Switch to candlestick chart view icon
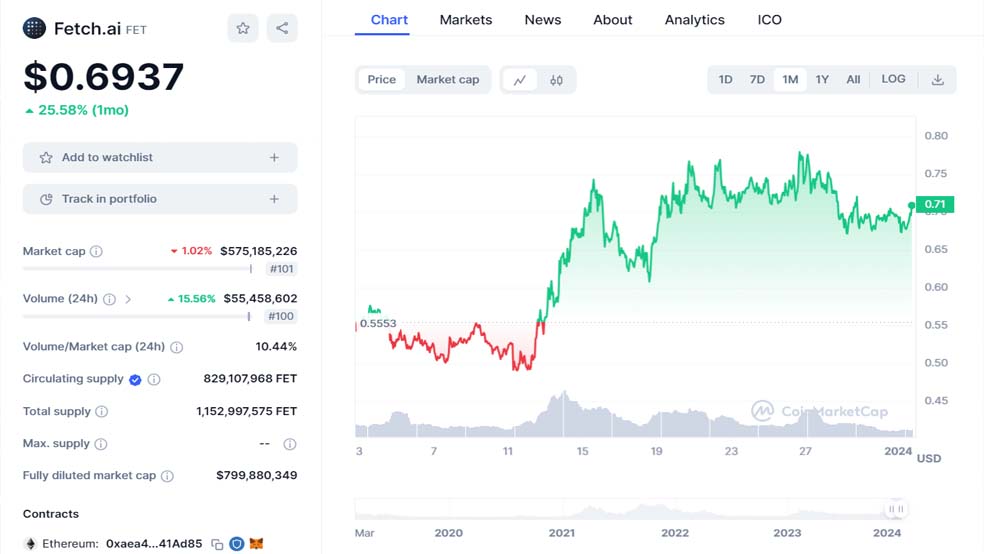 pyautogui.click(x=556, y=80)
